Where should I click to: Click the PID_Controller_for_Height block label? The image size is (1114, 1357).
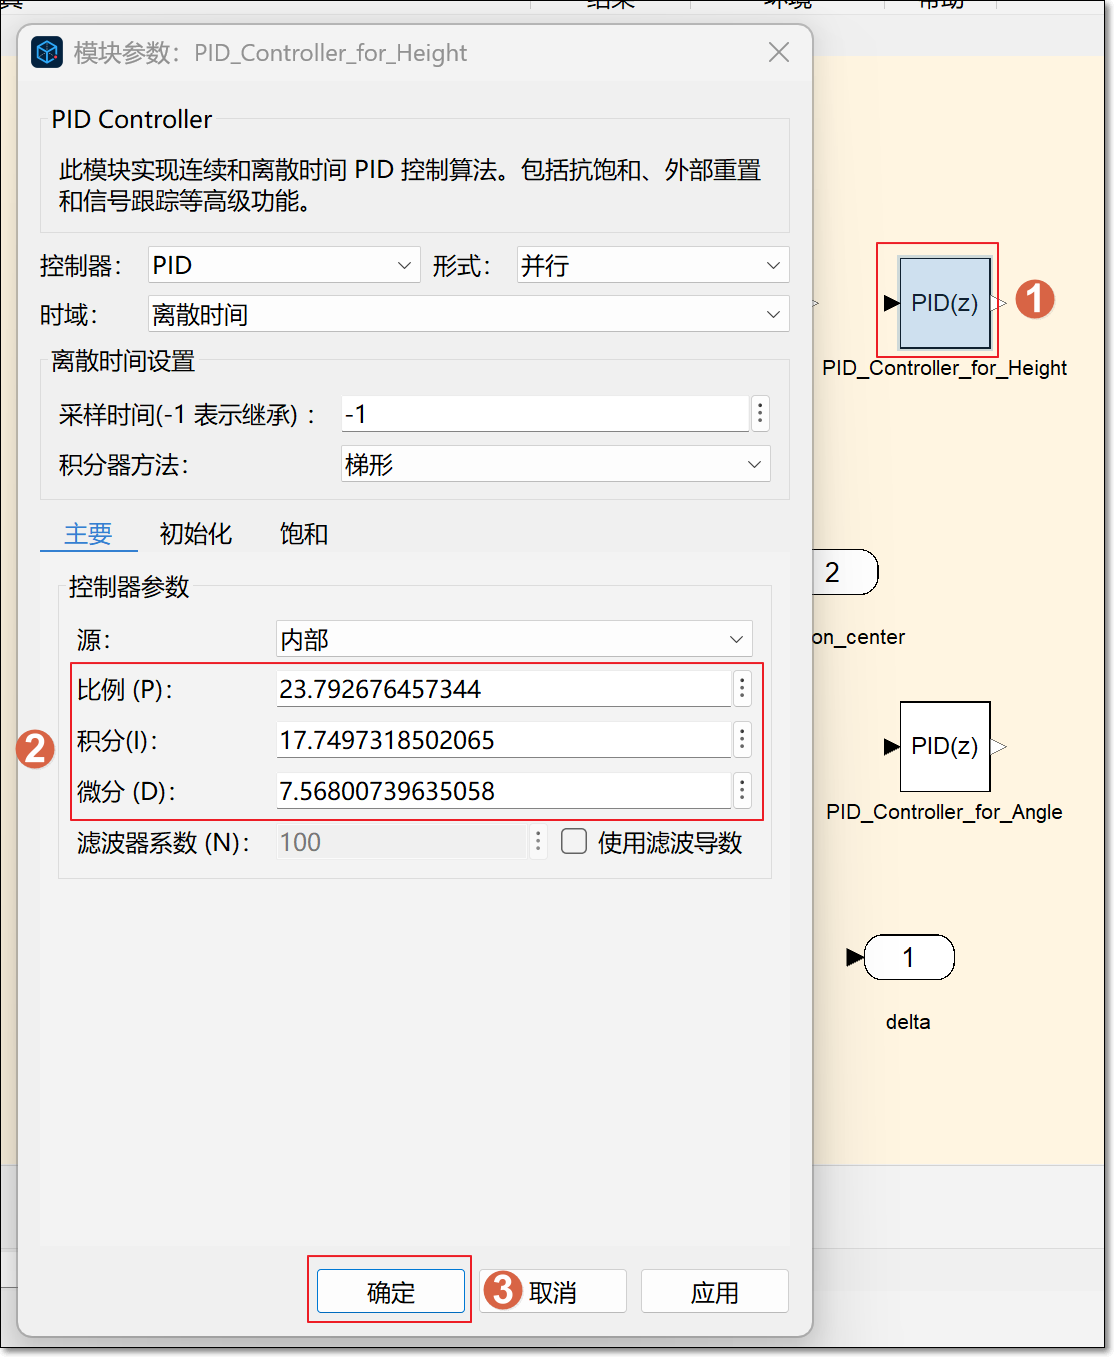(944, 368)
